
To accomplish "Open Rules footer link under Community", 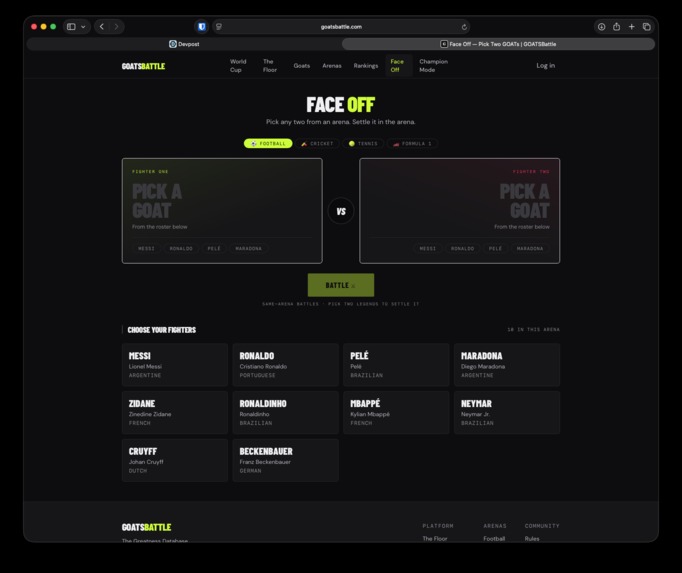I will click(532, 539).
